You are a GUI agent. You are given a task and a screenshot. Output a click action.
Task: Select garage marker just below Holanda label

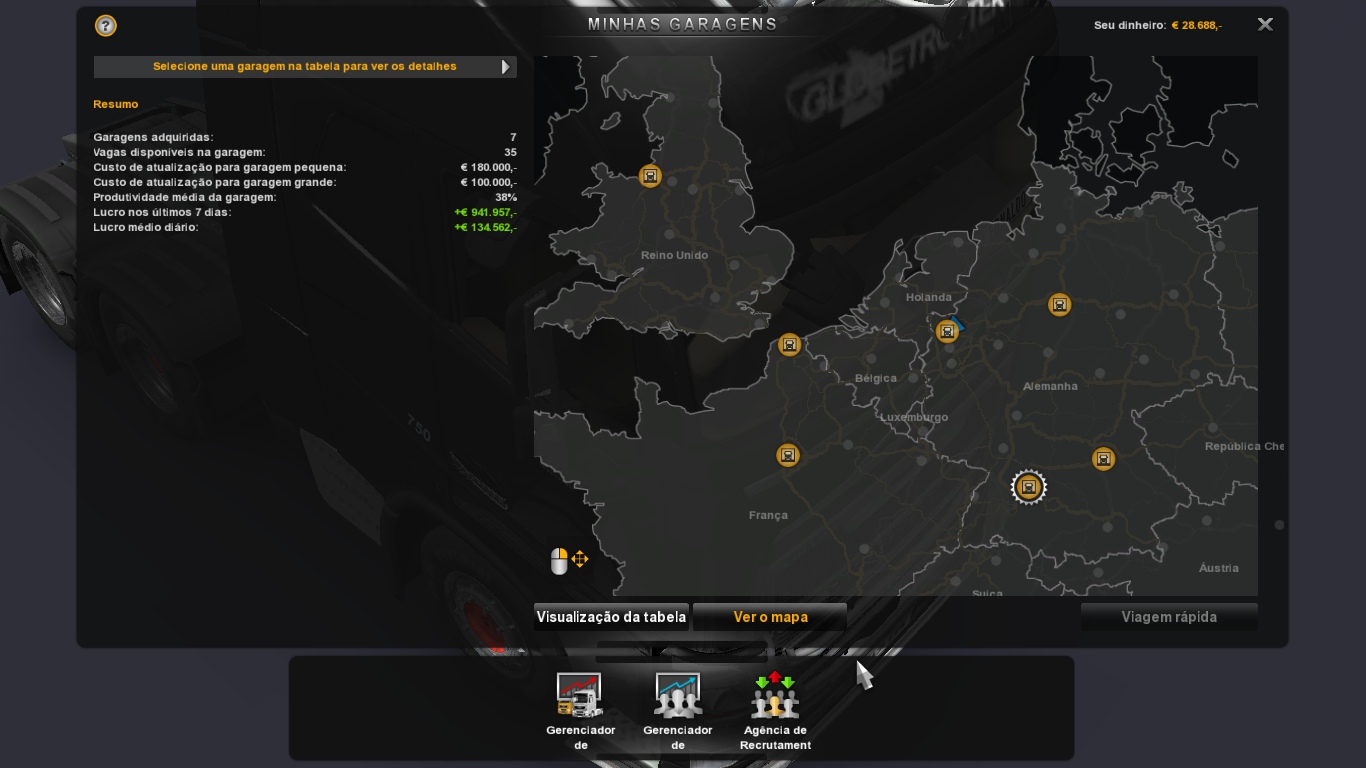click(946, 331)
